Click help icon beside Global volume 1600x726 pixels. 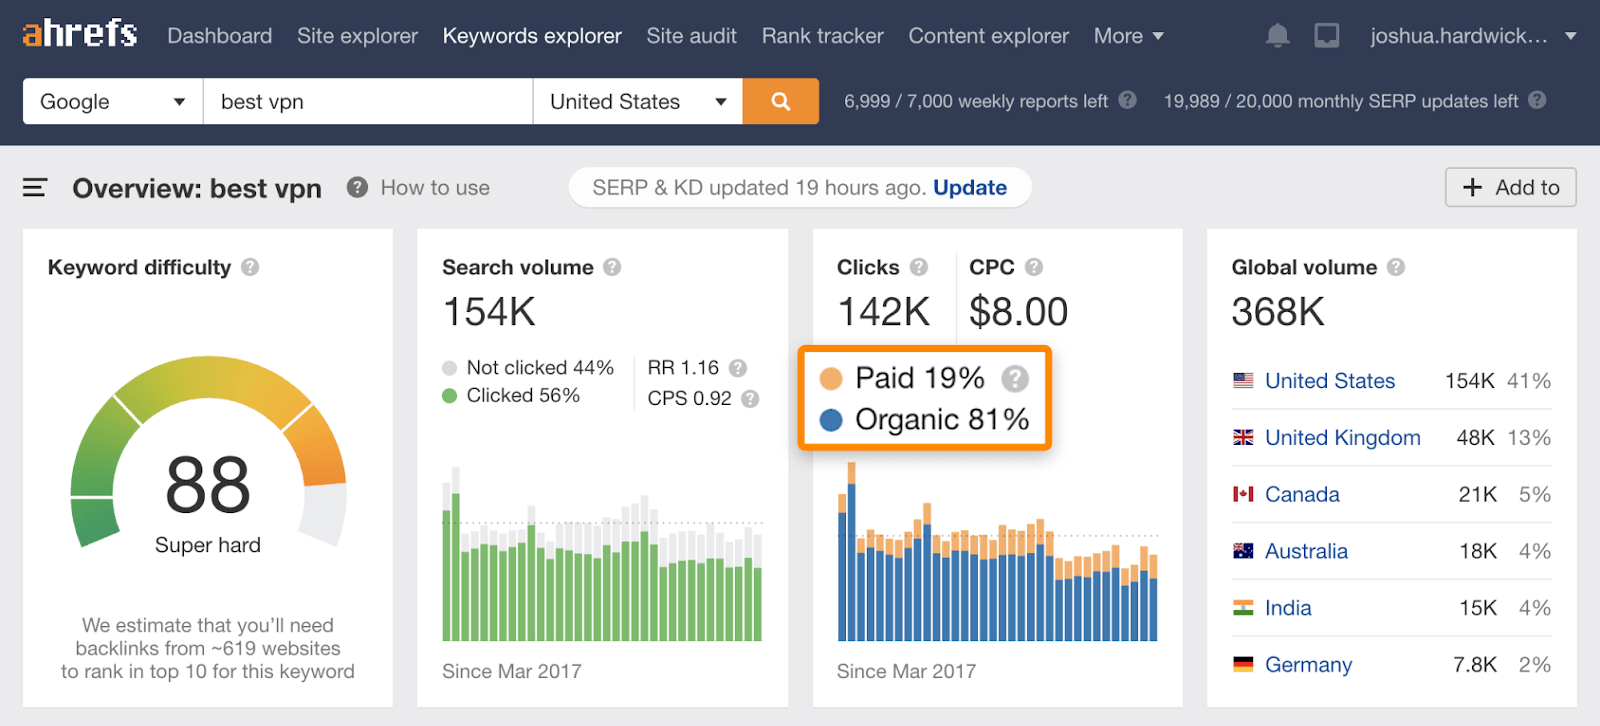click(x=1396, y=267)
